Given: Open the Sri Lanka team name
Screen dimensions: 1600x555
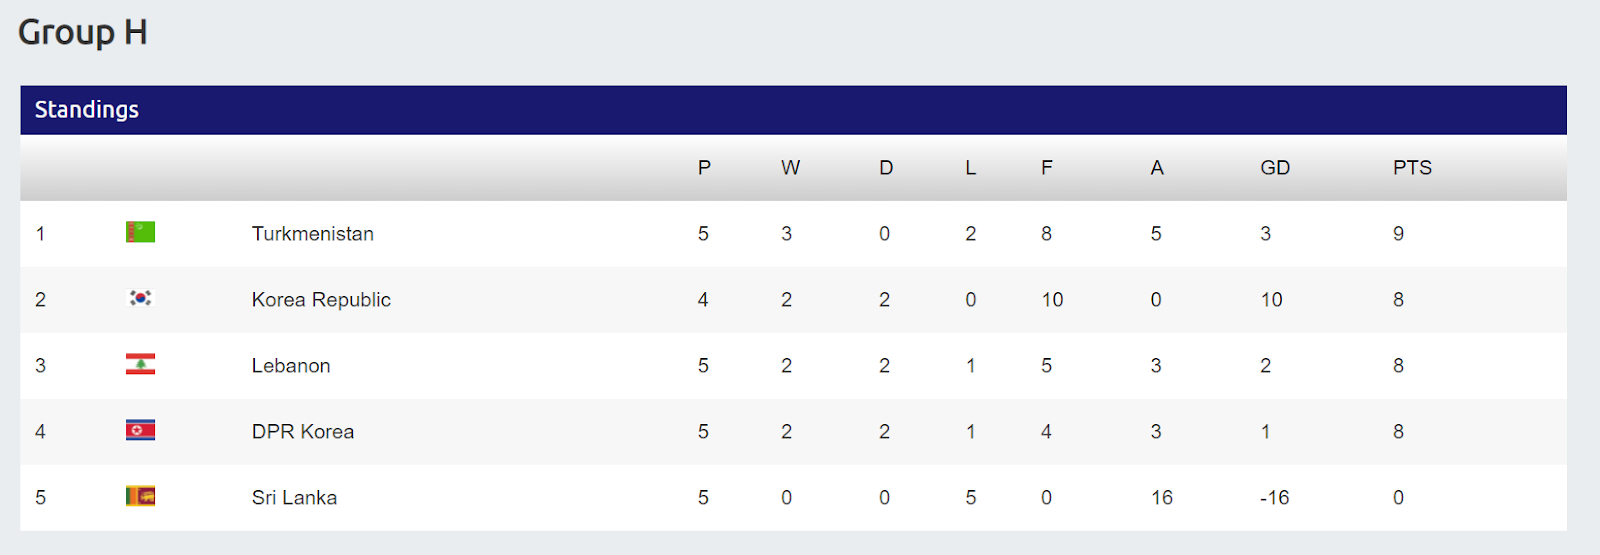Looking at the screenshot, I should (x=294, y=497).
